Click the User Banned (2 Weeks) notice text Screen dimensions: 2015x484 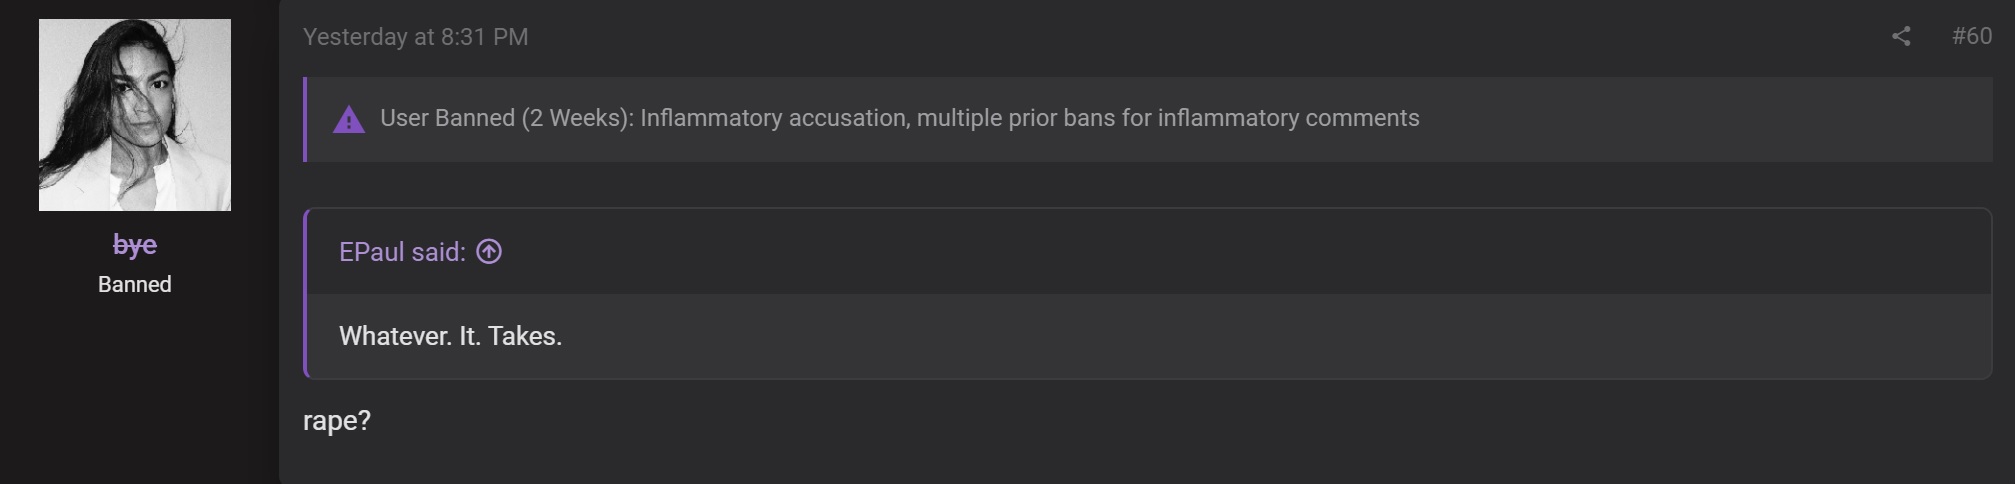pos(899,118)
